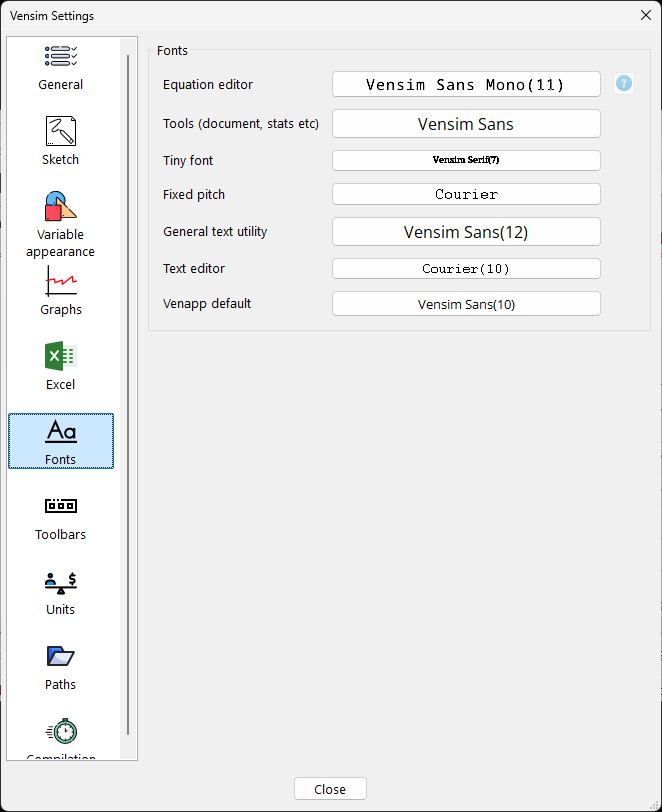Open the General settings category icon
Image resolution: width=662 pixels, height=812 pixels.
[x=61, y=57]
